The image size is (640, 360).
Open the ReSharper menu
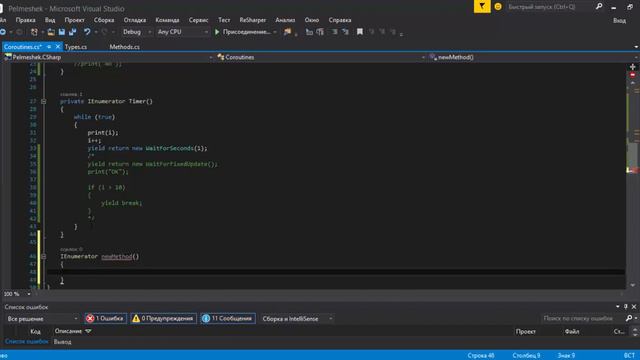[x=253, y=20]
